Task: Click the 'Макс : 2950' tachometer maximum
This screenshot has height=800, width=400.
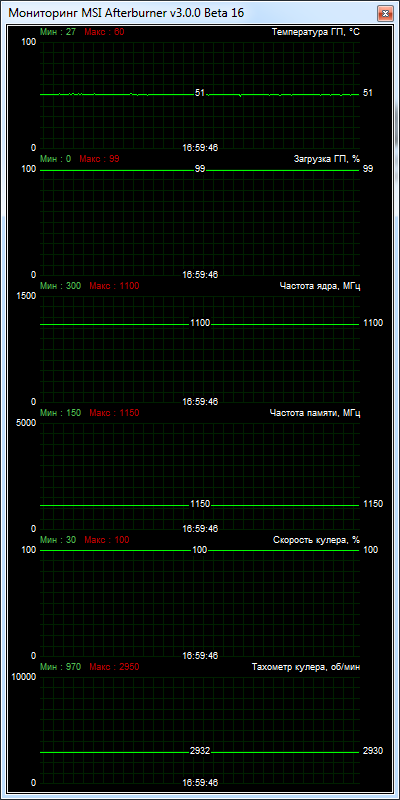Action: pyautogui.click(x=114, y=667)
